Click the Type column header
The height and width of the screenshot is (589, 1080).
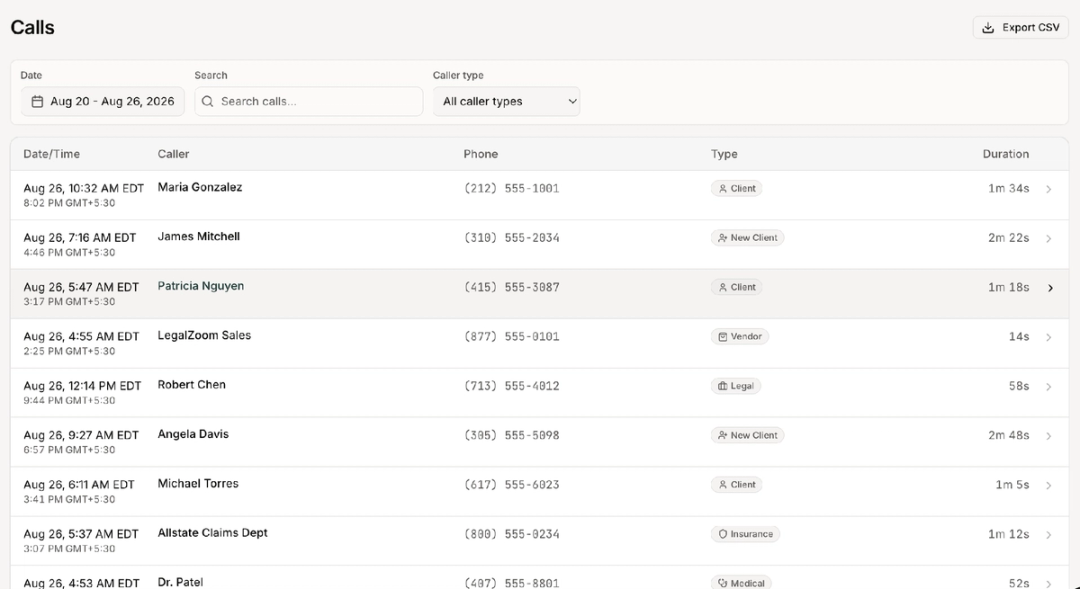(x=724, y=154)
